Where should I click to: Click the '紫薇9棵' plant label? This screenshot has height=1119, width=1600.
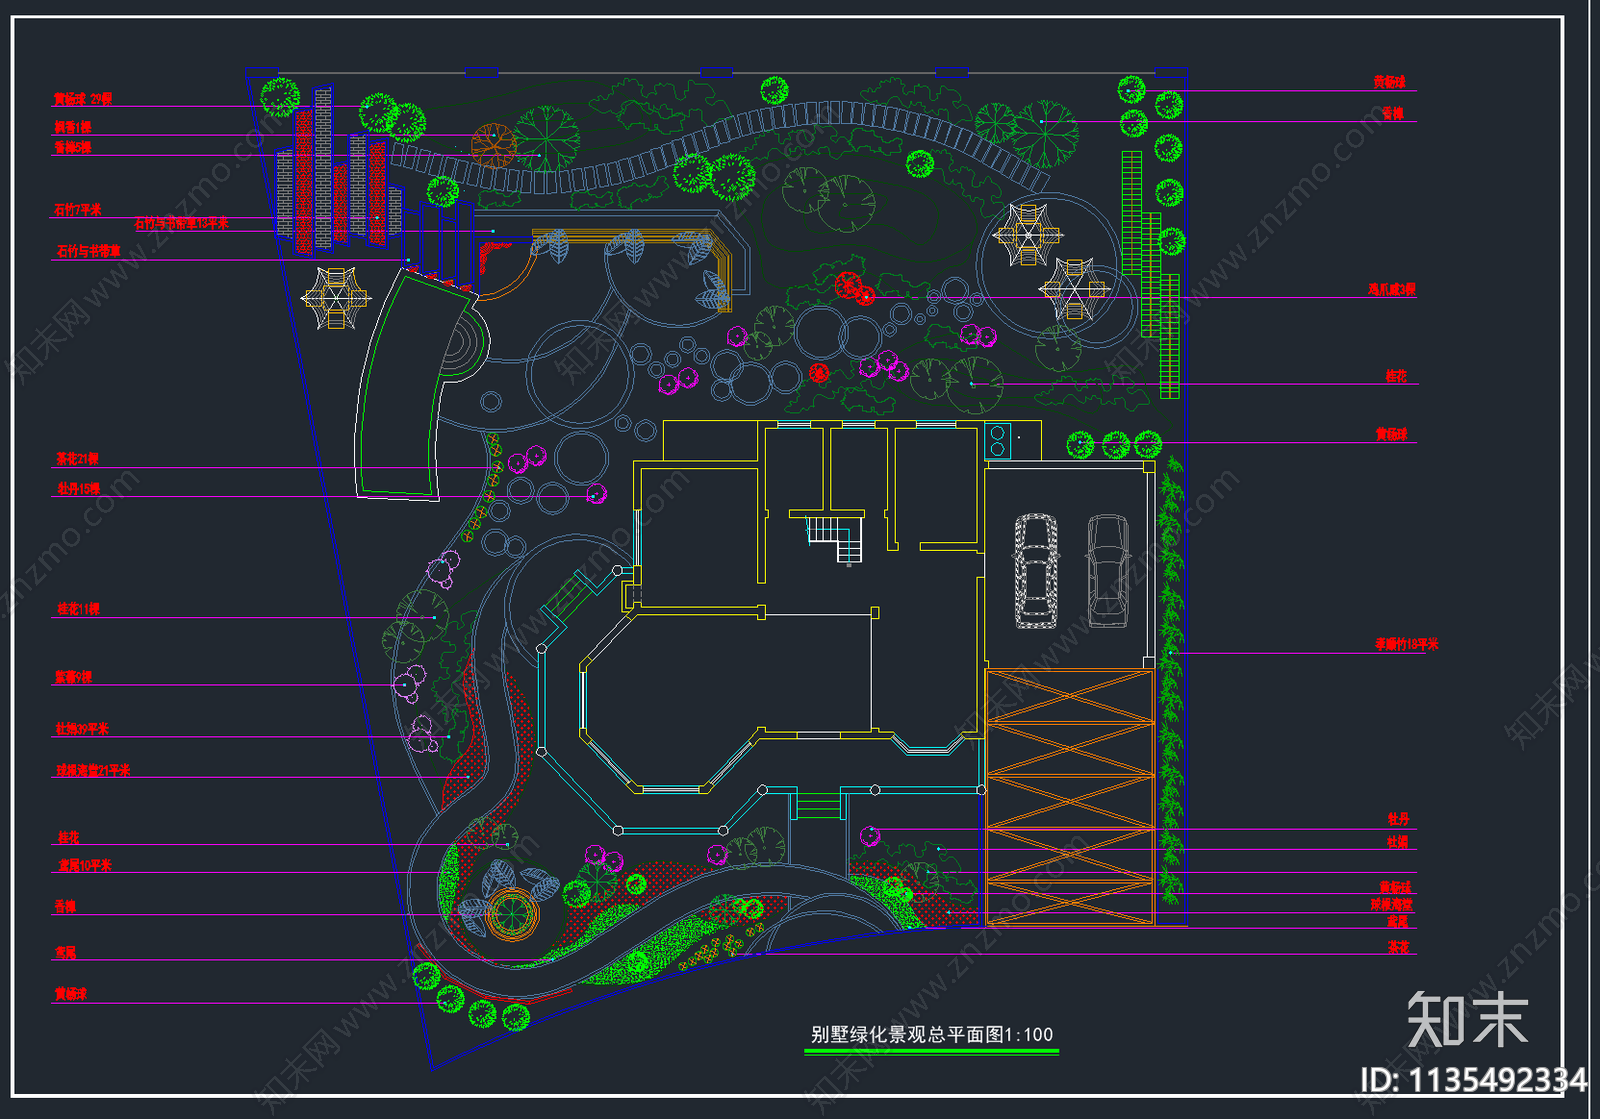pos(74,678)
